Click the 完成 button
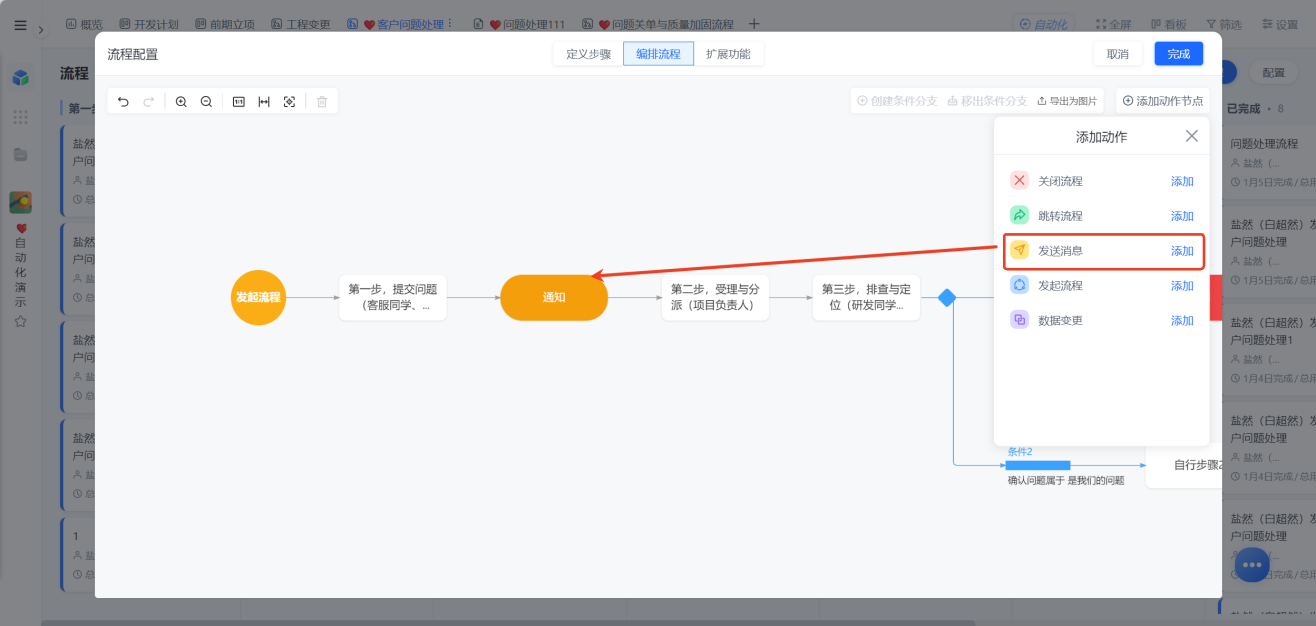The image size is (1316, 626). click(x=1179, y=54)
